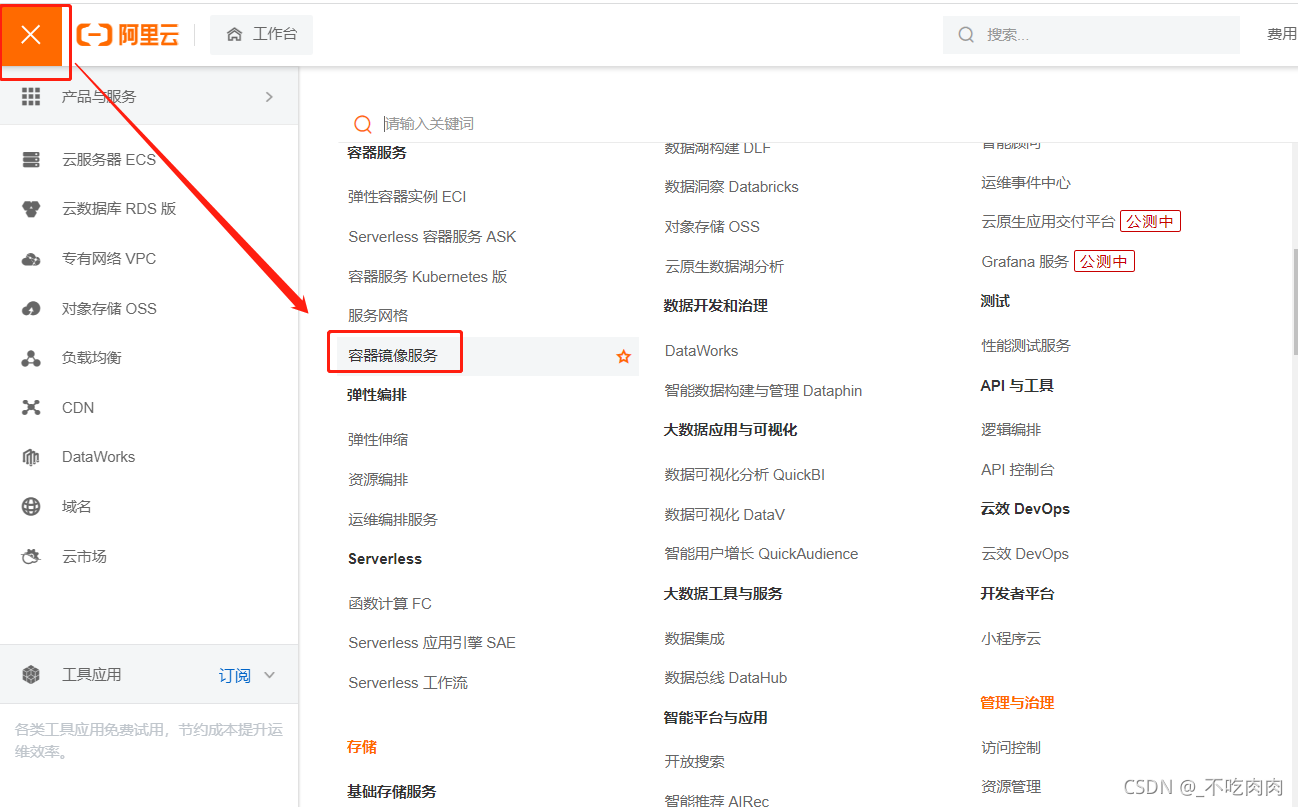Click the orange keyword search icon

click(363, 124)
